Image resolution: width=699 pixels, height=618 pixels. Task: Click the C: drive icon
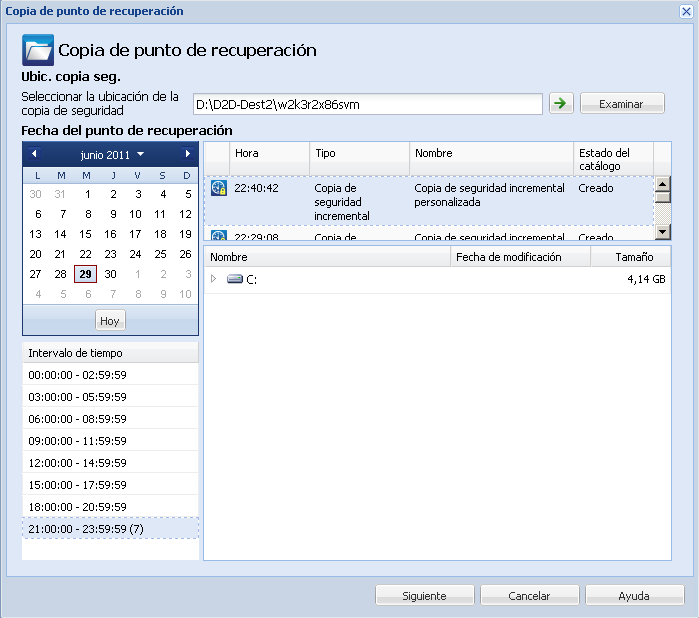[235, 280]
